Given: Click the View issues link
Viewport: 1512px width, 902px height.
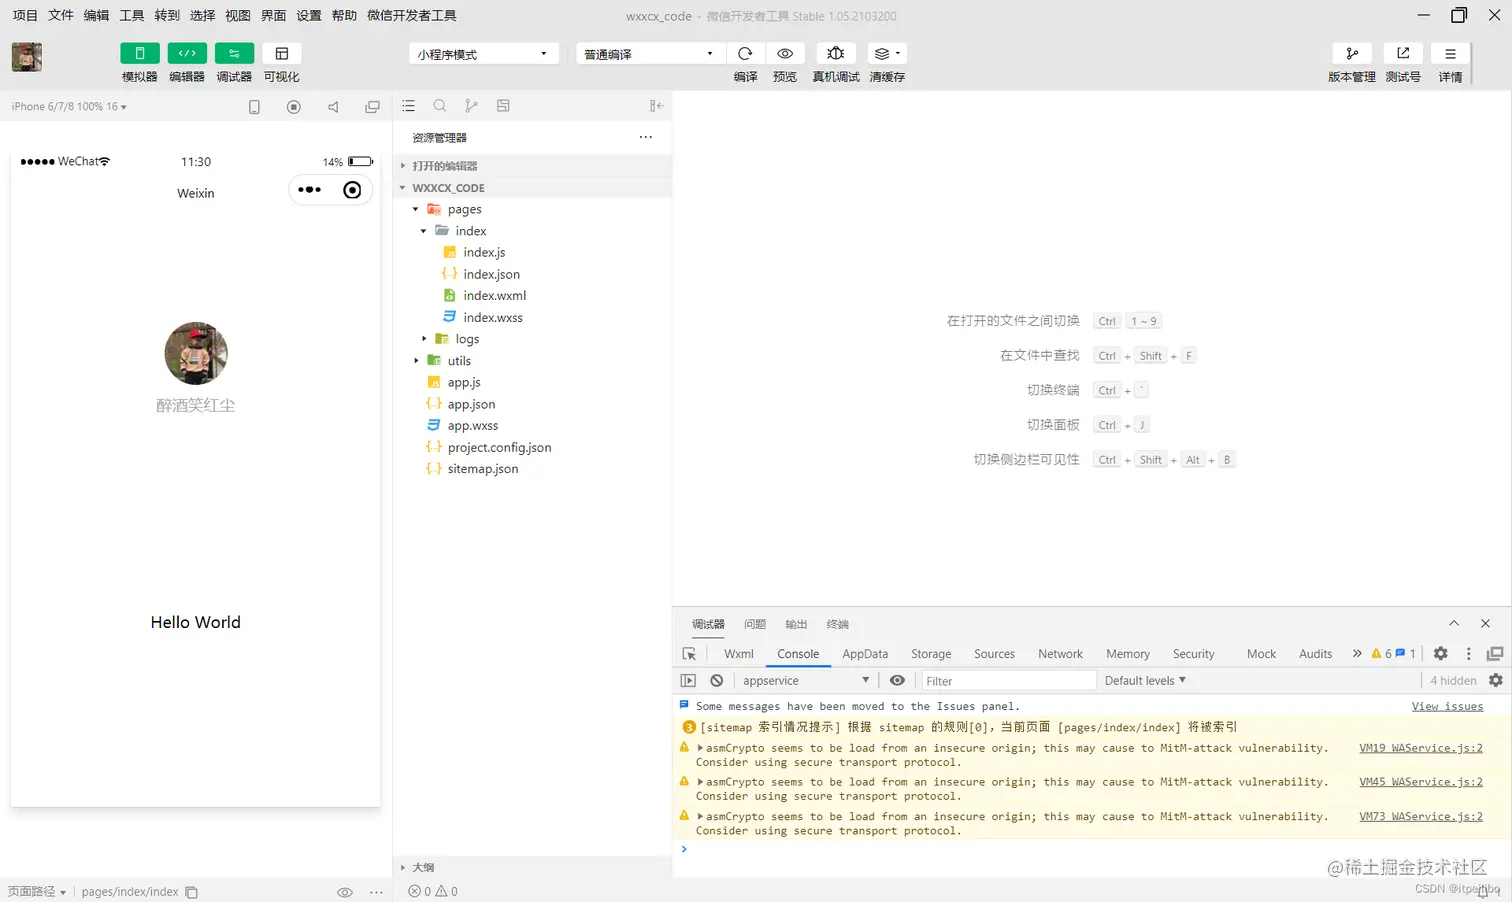Looking at the screenshot, I should coord(1447,706).
